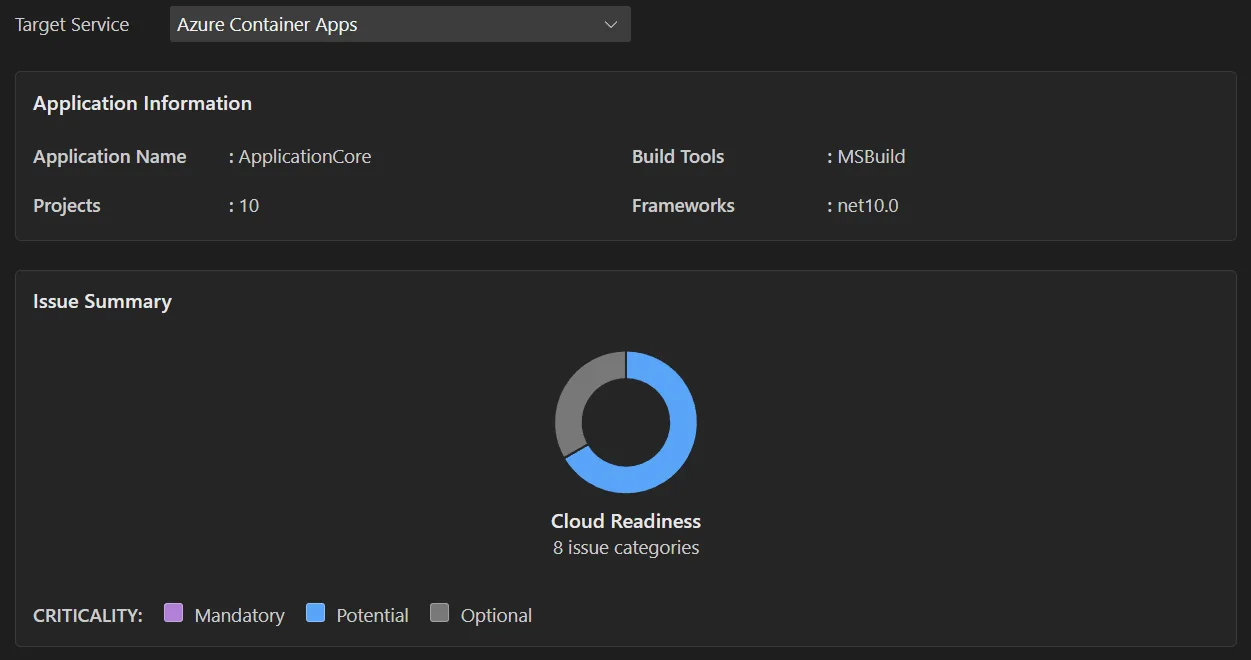Click the CRITICALITY legend label
The height and width of the screenshot is (660, 1251).
point(88,615)
